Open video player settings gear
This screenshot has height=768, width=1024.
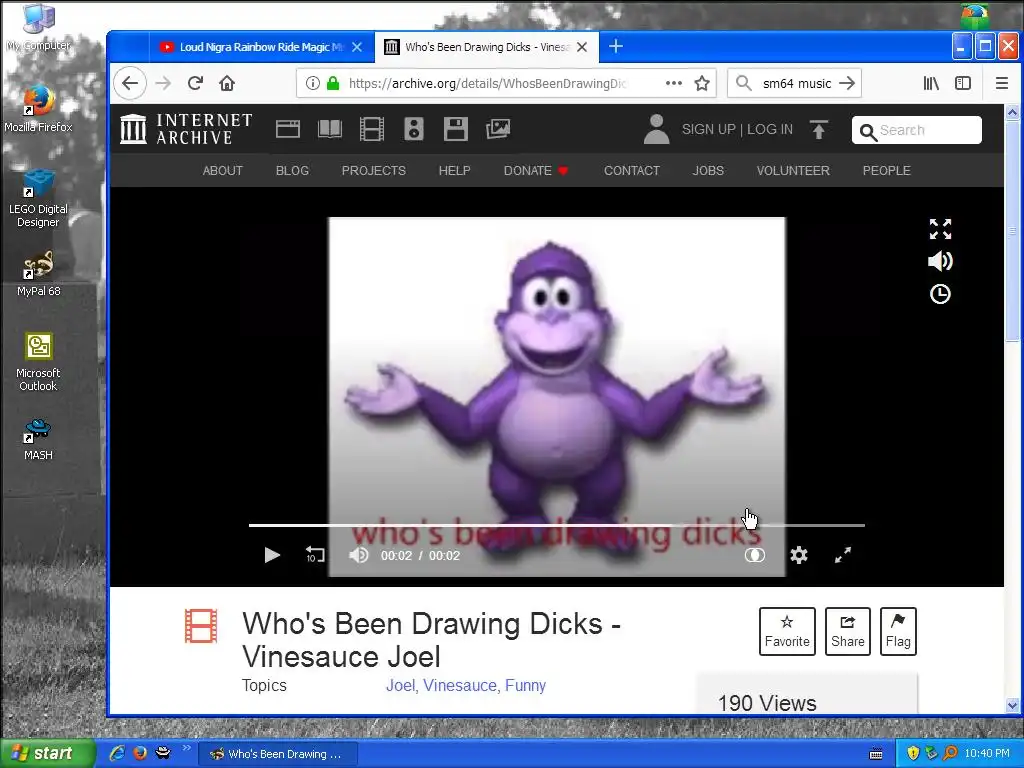(799, 555)
